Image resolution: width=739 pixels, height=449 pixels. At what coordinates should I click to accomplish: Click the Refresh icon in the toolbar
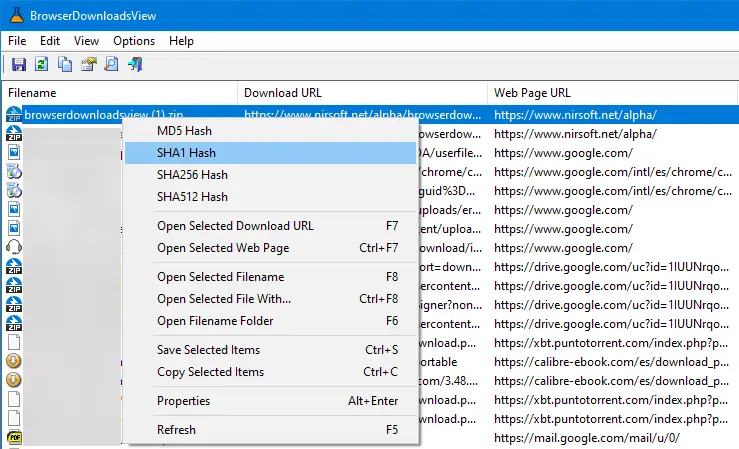(41, 66)
